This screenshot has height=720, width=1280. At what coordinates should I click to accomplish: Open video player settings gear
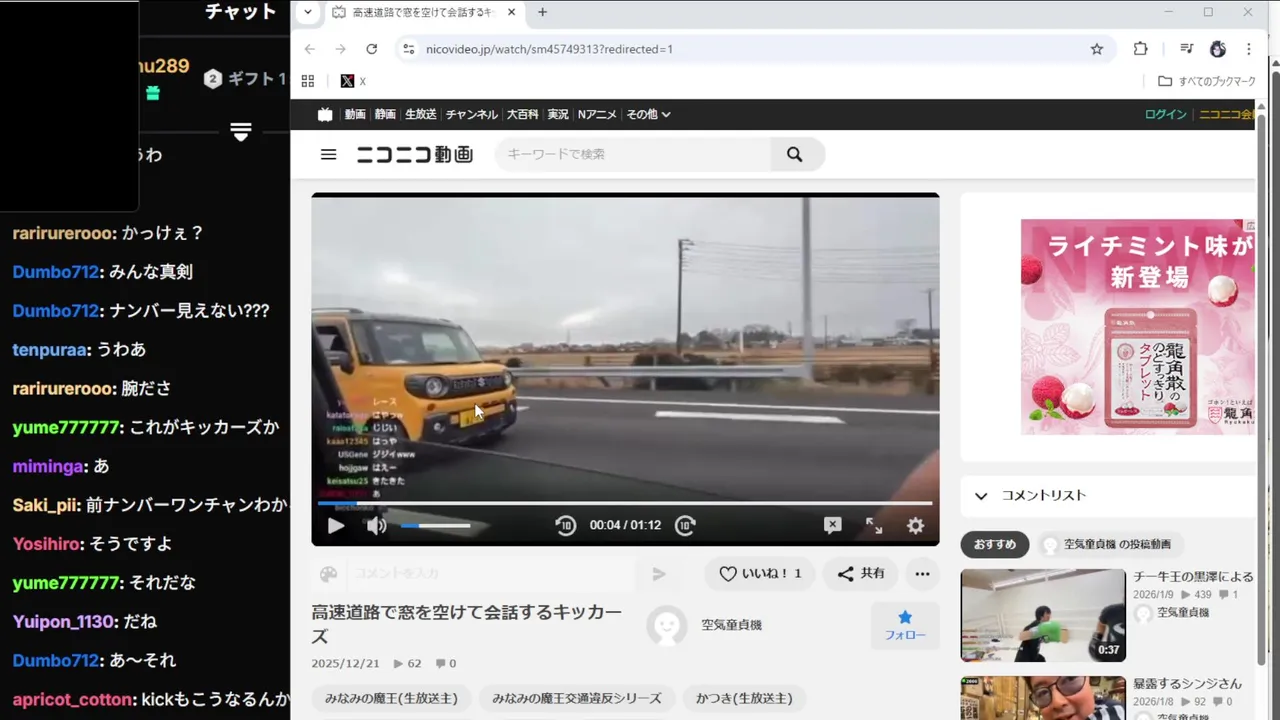click(x=915, y=525)
